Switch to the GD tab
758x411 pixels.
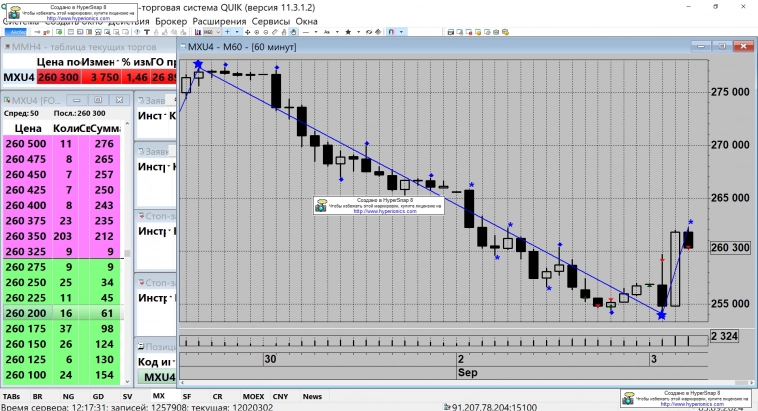[98, 396]
